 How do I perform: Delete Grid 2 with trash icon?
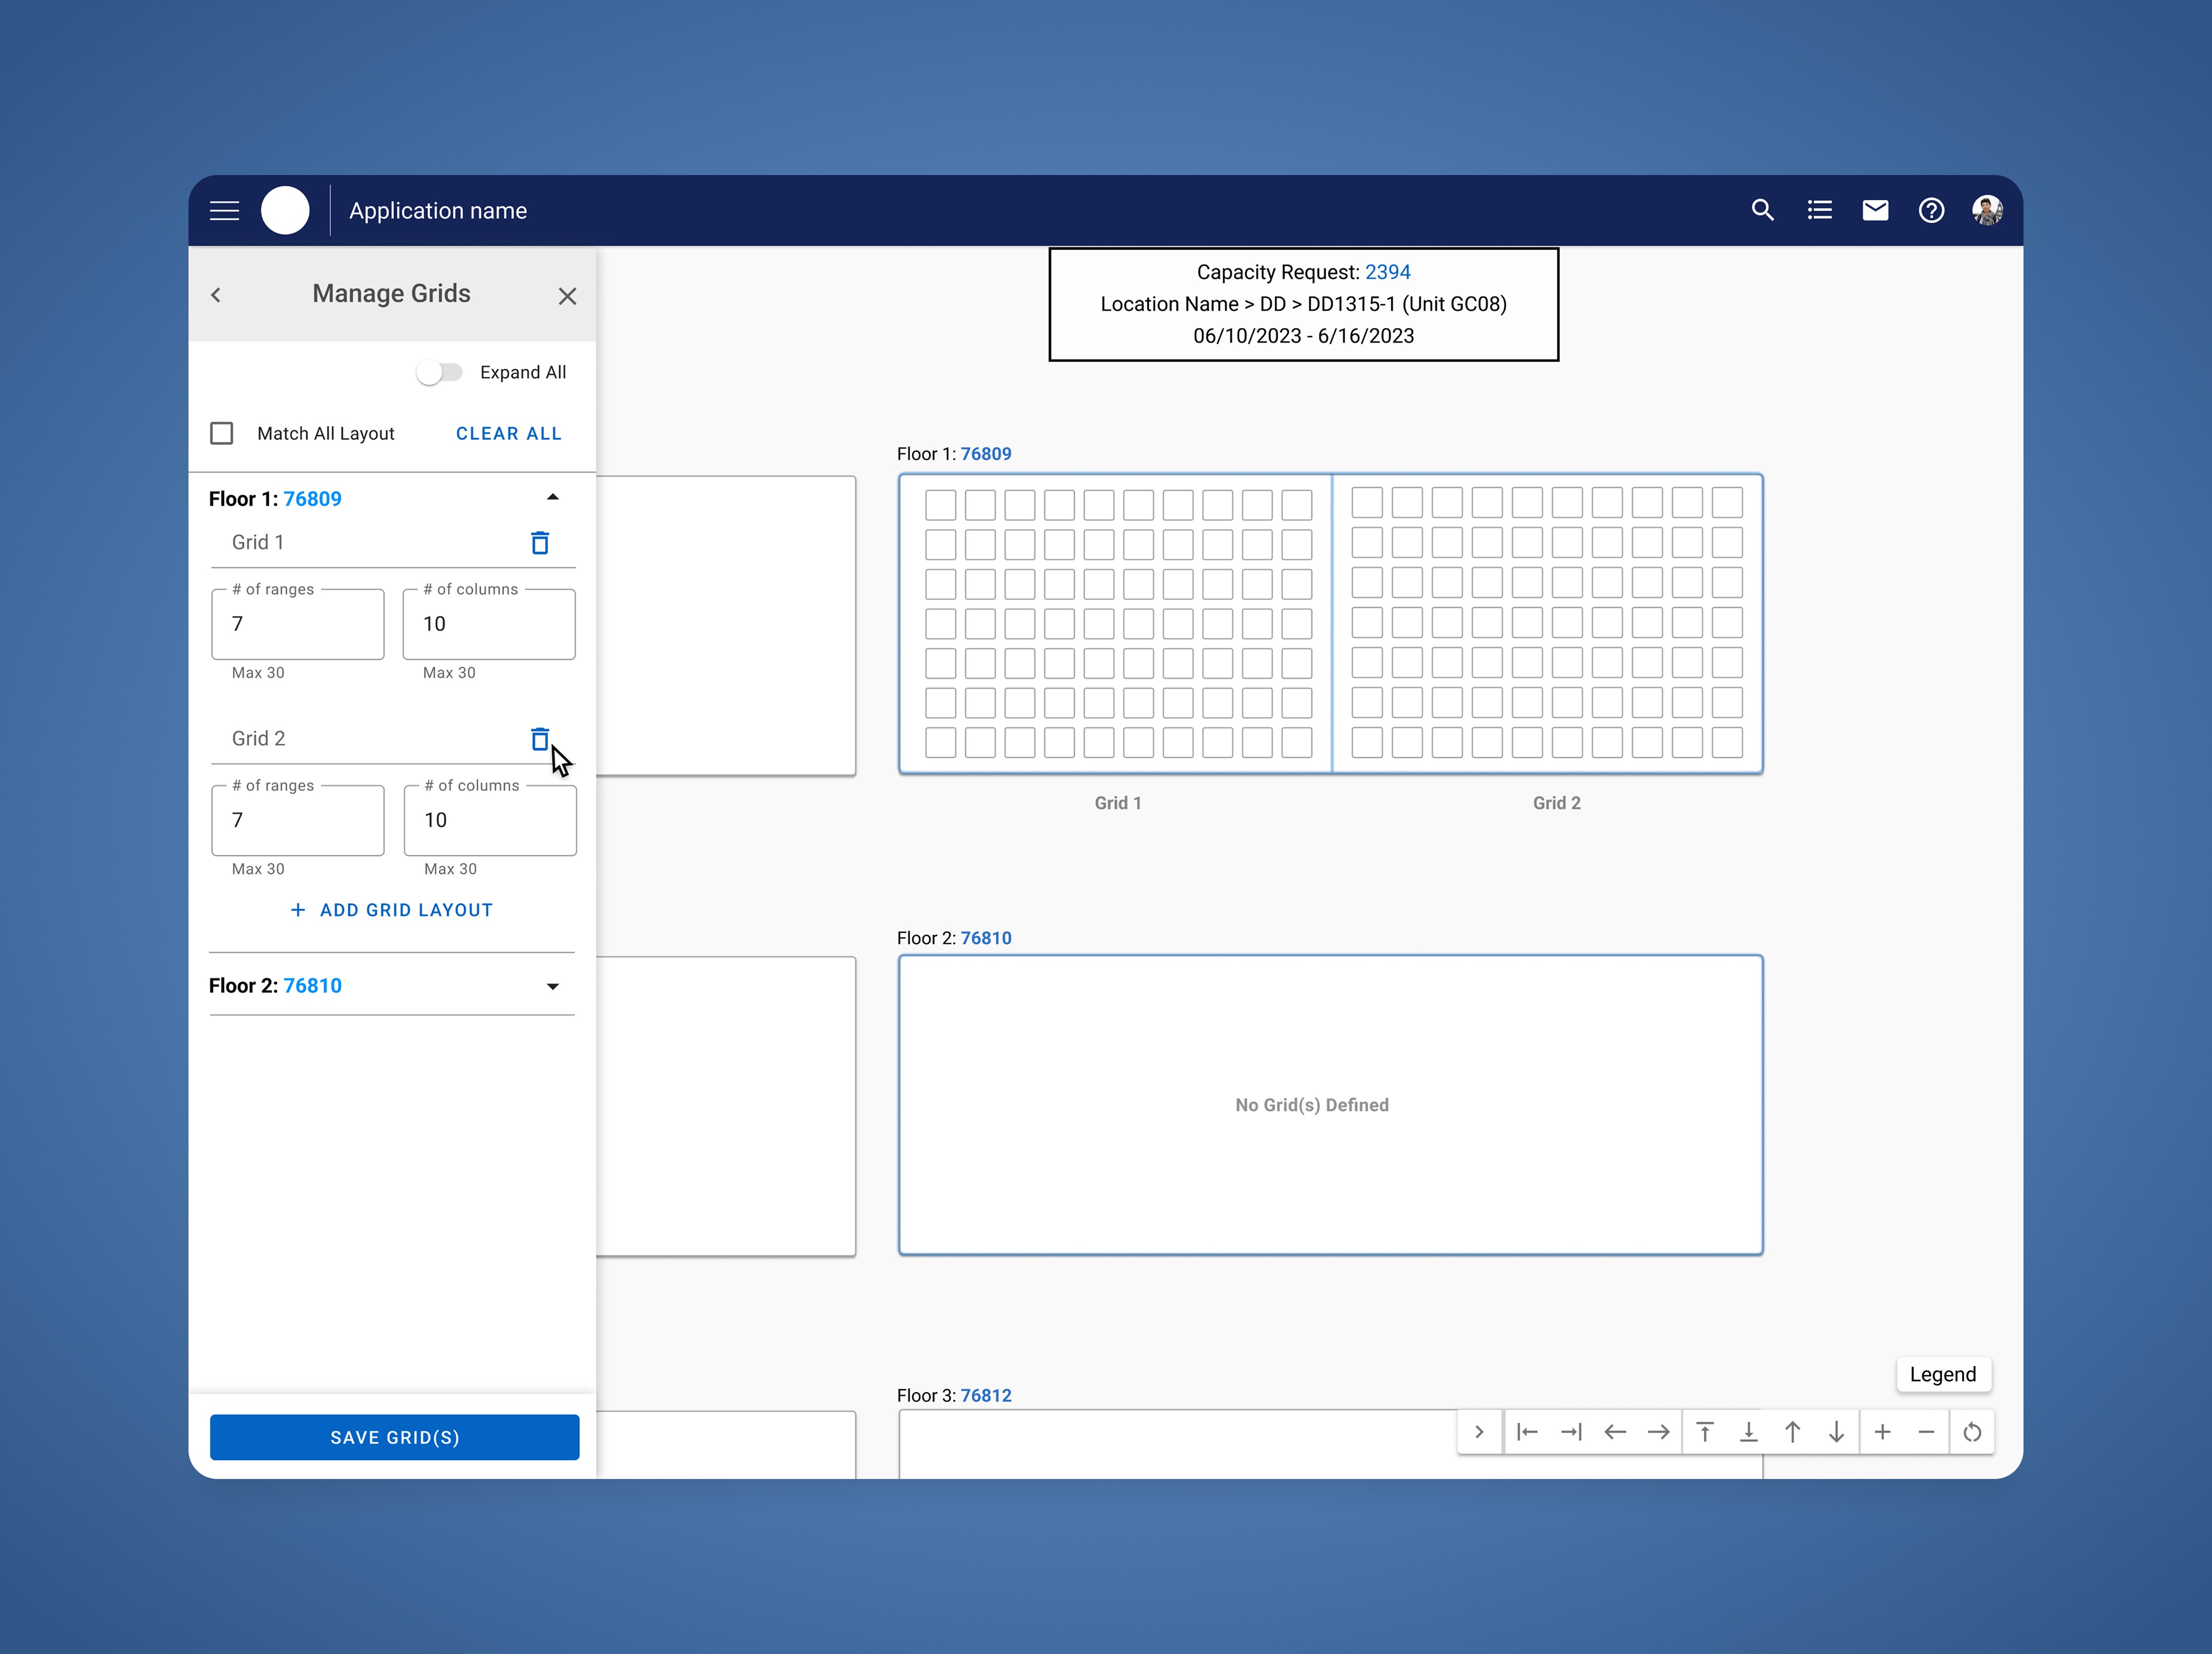pos(539,739)
